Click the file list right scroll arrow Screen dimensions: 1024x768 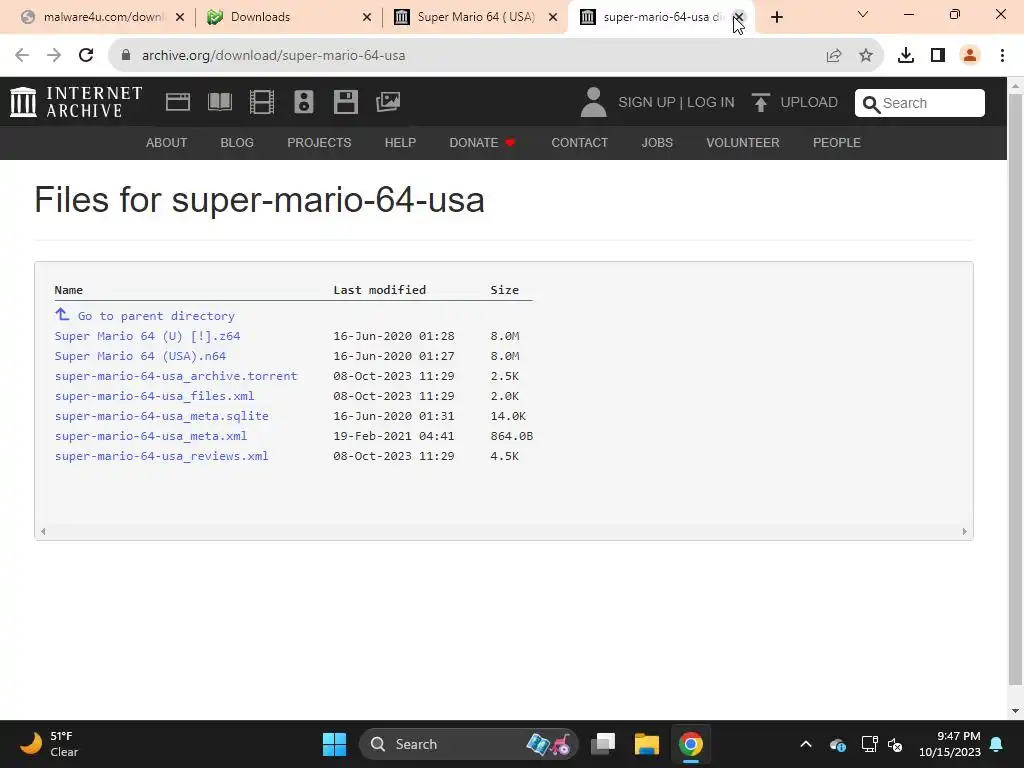[965, 532]
